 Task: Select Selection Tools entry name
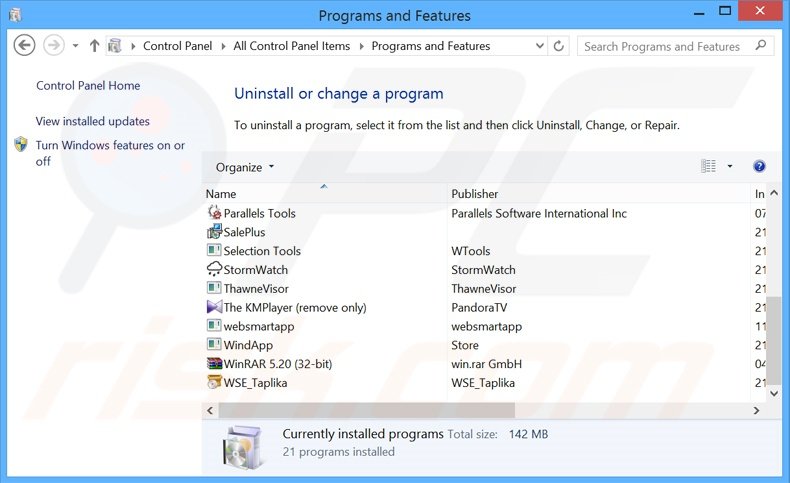click(x=262, y=251)
